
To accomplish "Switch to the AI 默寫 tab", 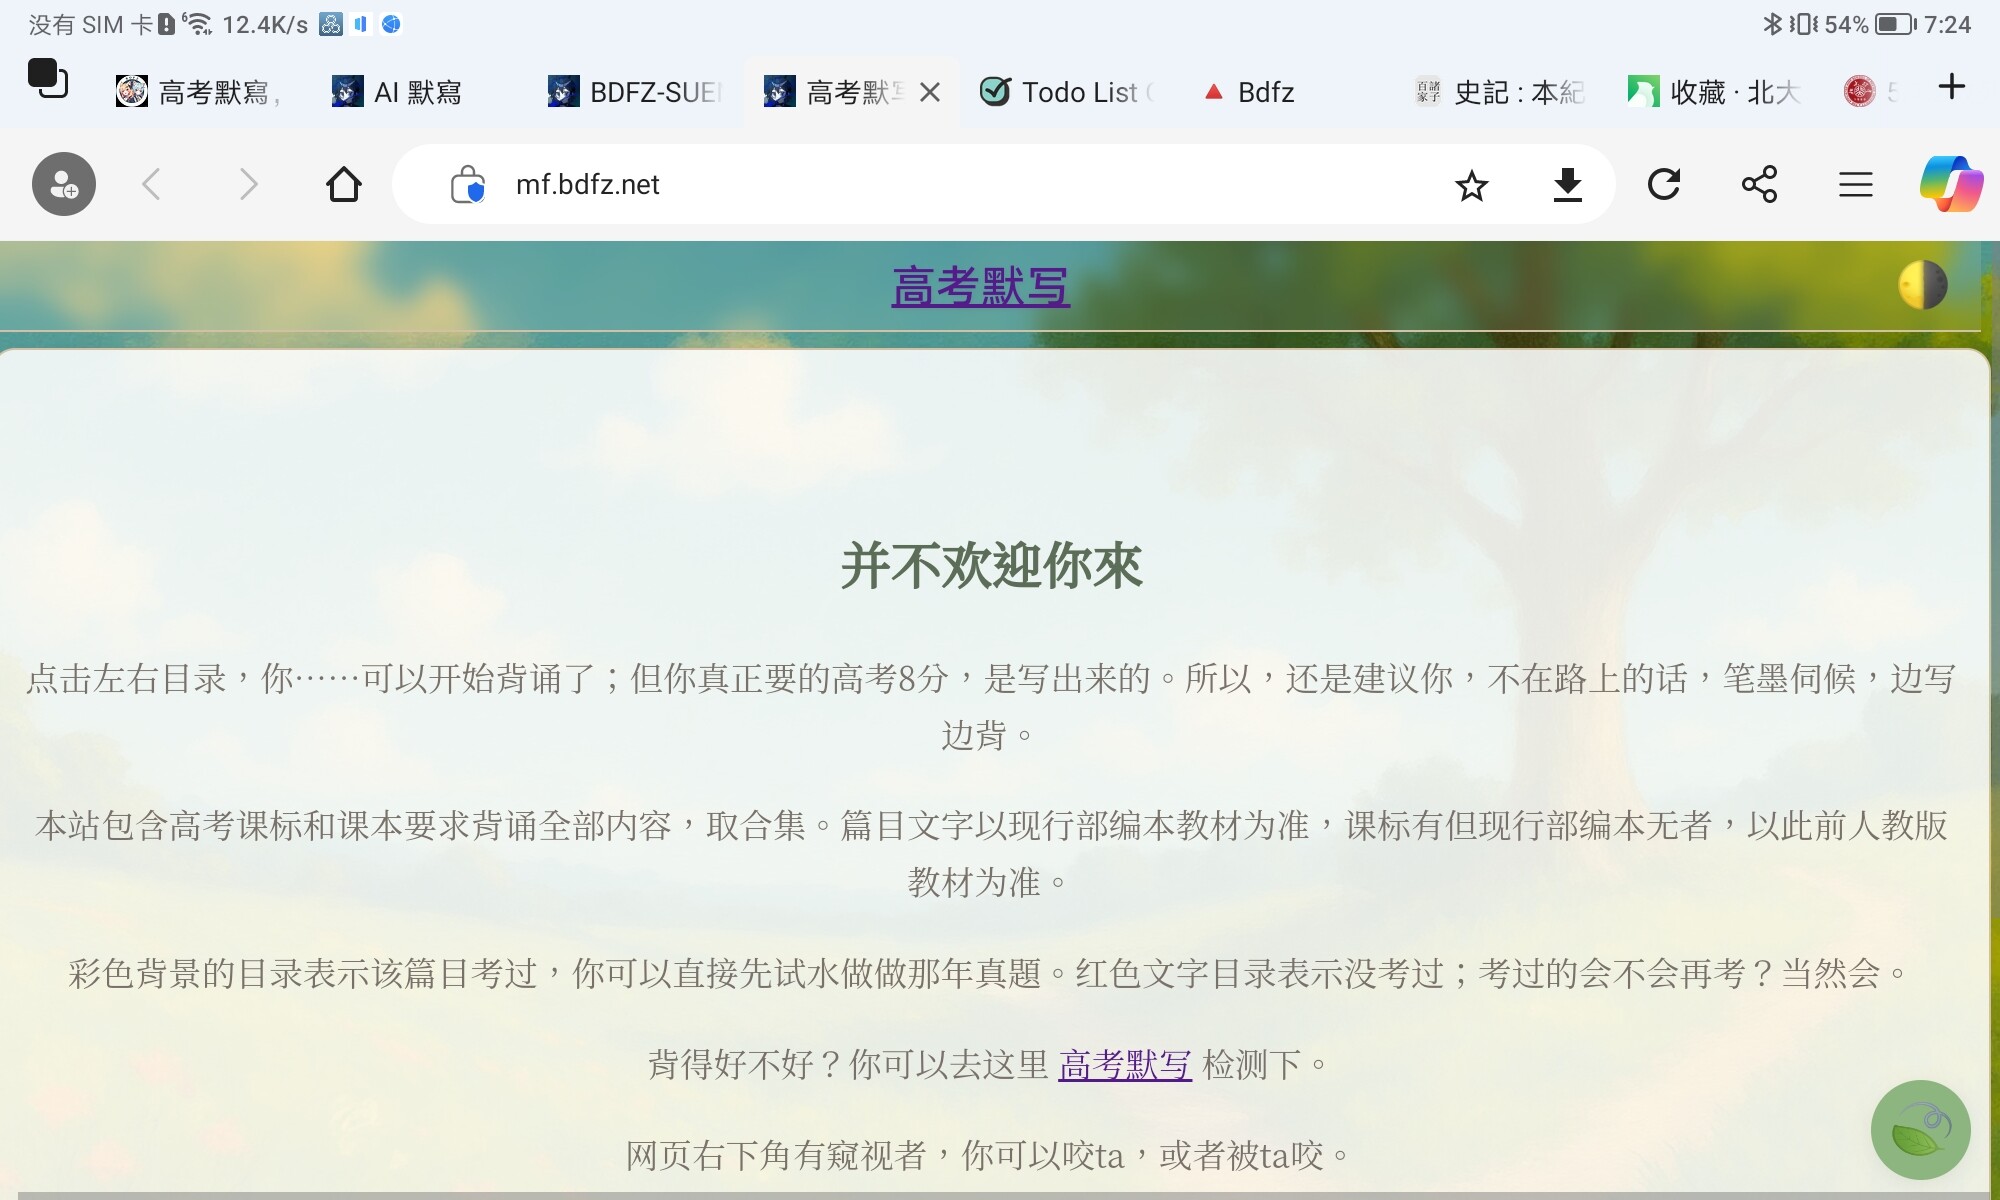I will [400, 92].
